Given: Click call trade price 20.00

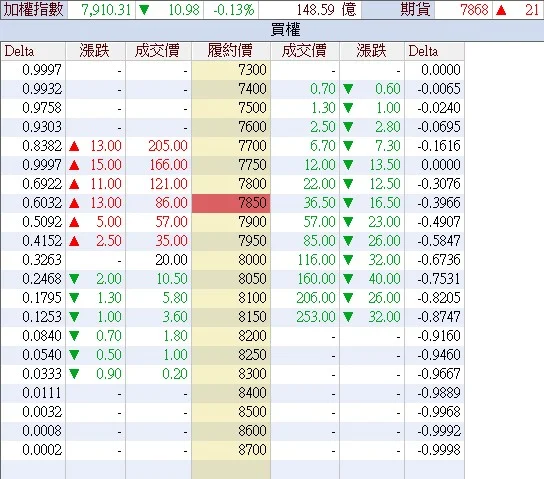Looking at the screenshot, I should click(x=171, y=260).
